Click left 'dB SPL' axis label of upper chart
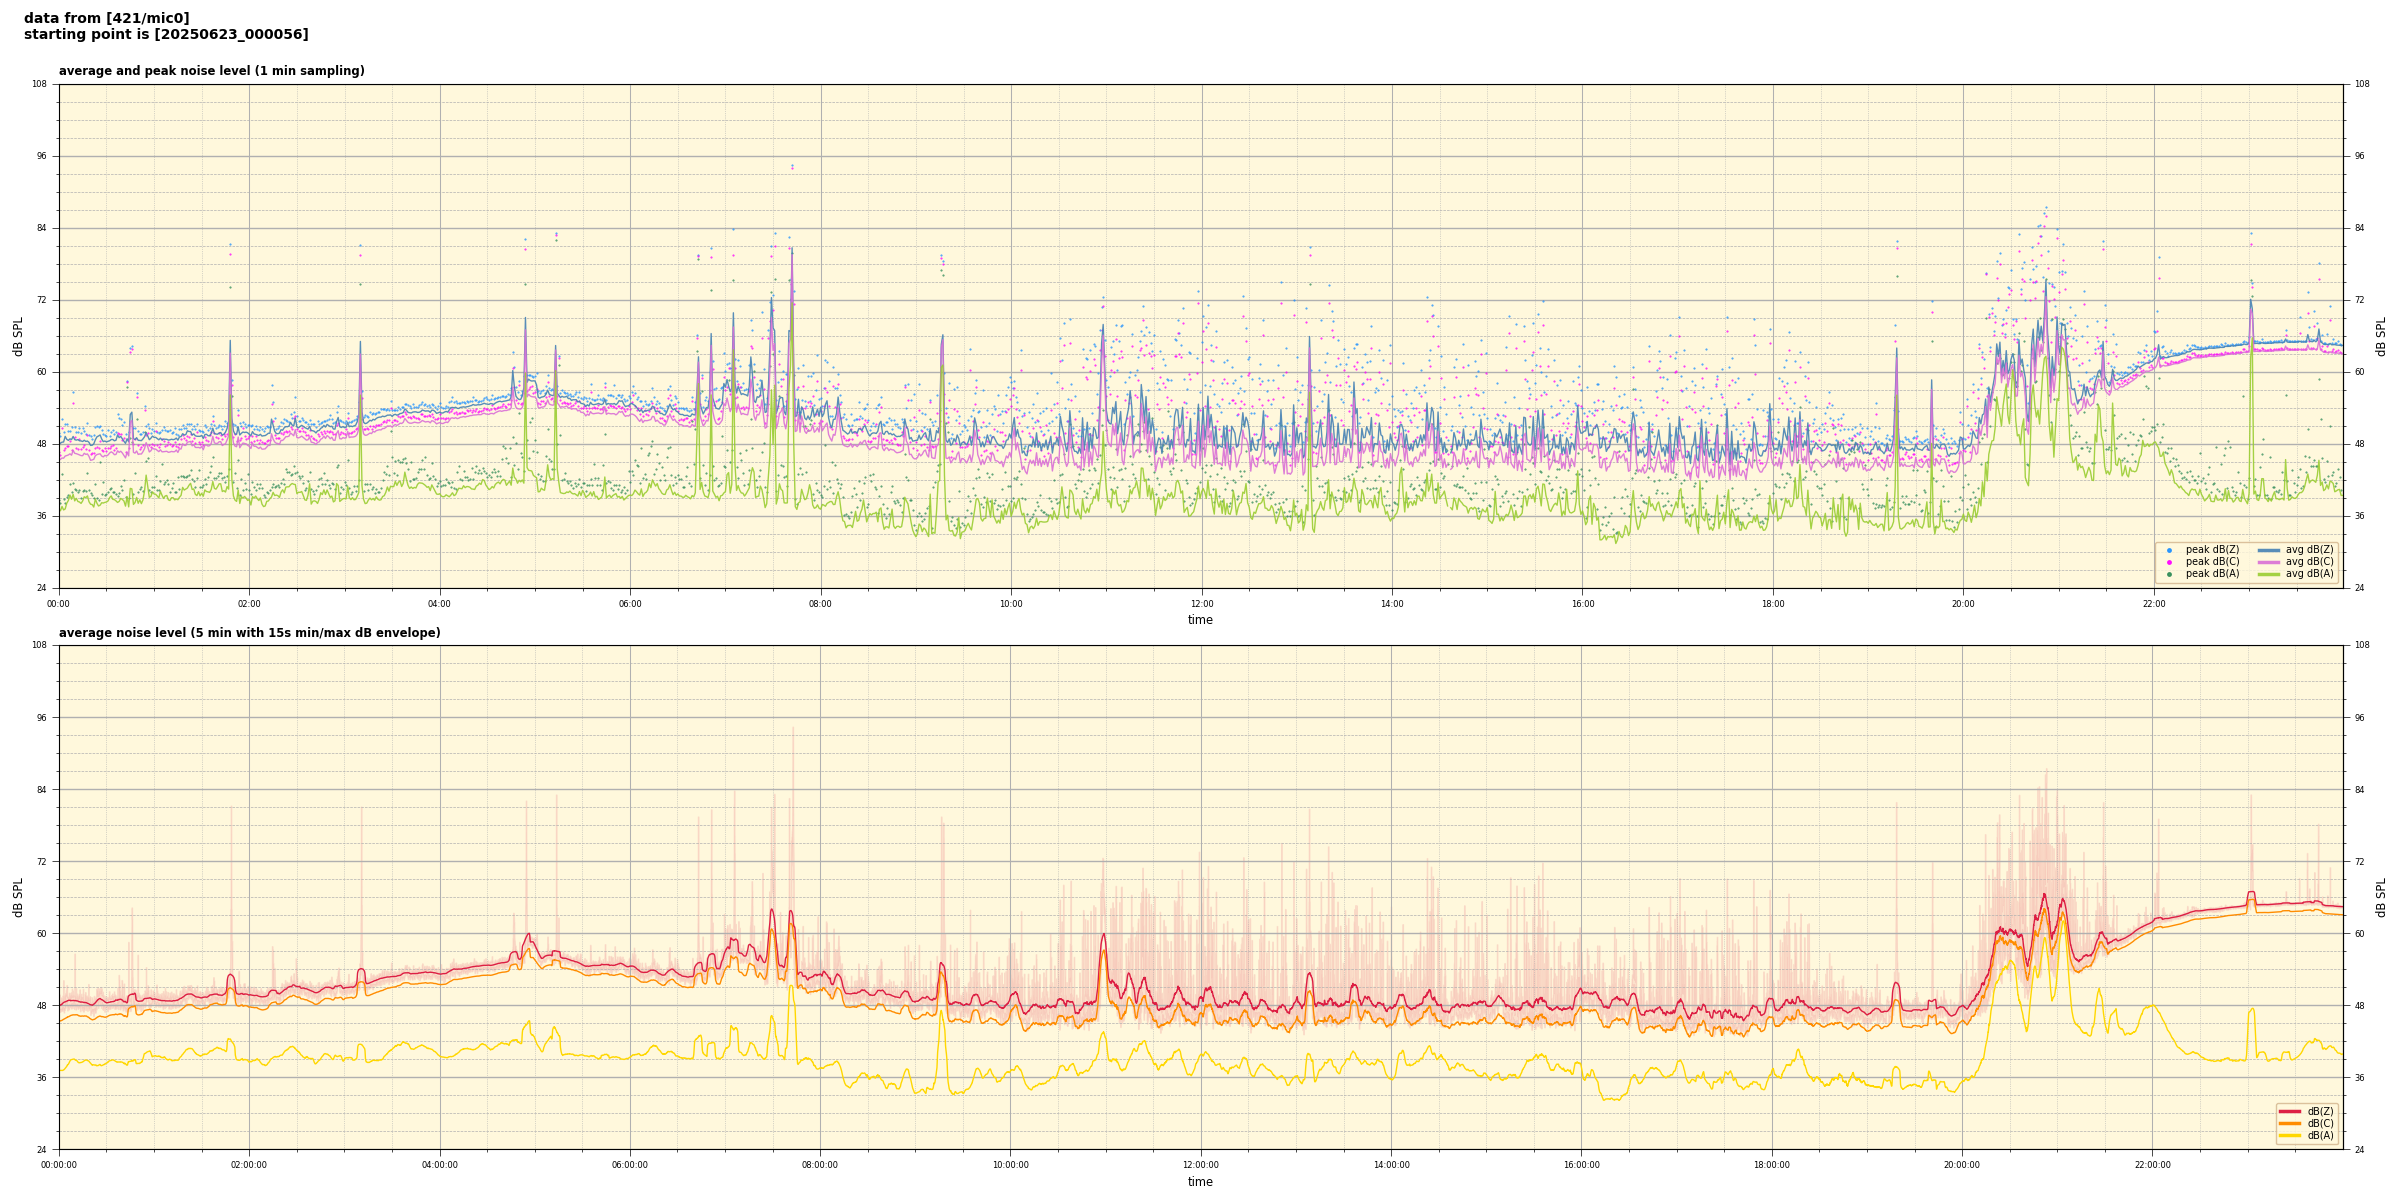 coord(18,336)
